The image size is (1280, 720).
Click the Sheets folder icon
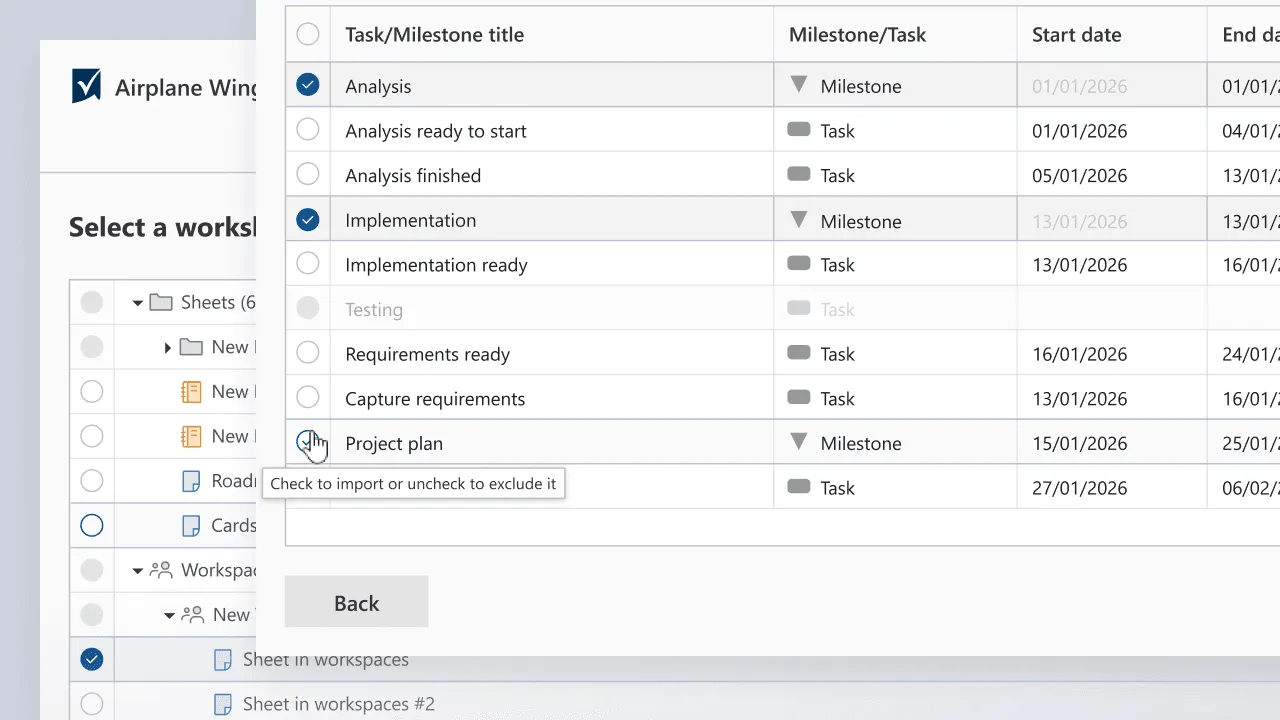161,302
